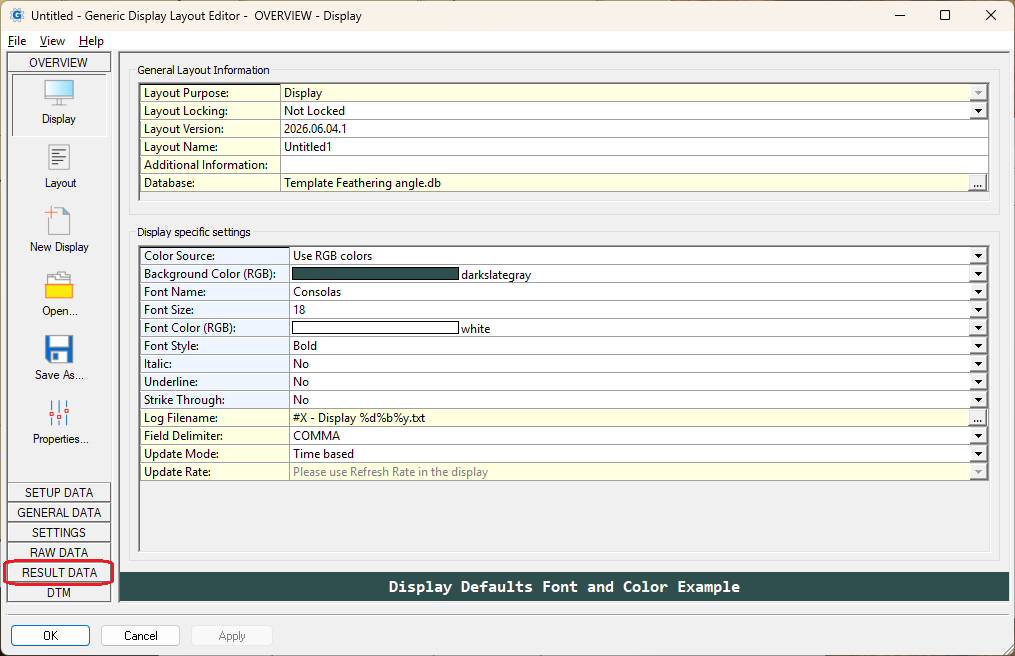The height and width of the screenshot is (656, 1015).
Task: Open the View menu
Action: click(52, 41)
